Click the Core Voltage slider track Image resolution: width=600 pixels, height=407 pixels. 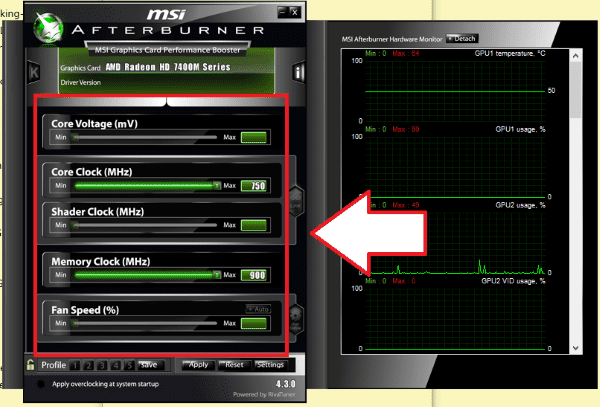(x=145, y=137)
